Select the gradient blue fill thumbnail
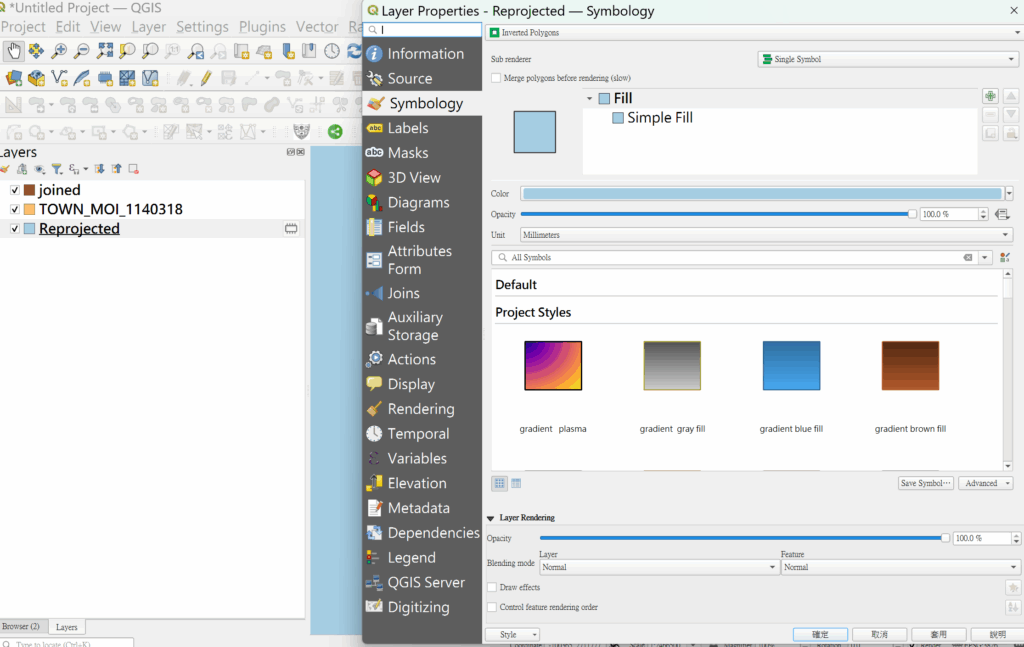1024x647 pixels. (792, 366)
